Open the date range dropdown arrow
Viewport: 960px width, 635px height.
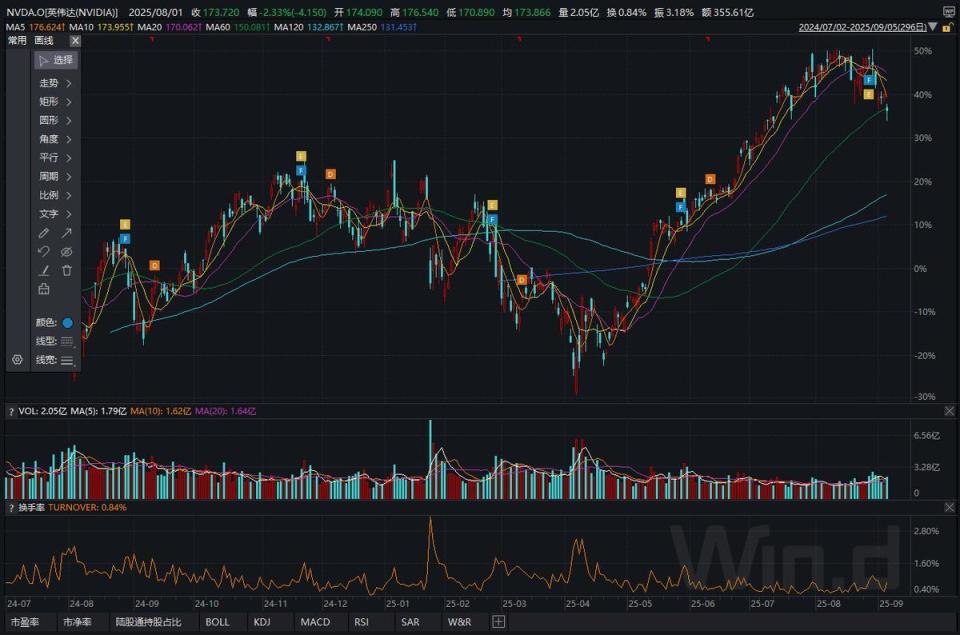(x=932, y=27)
